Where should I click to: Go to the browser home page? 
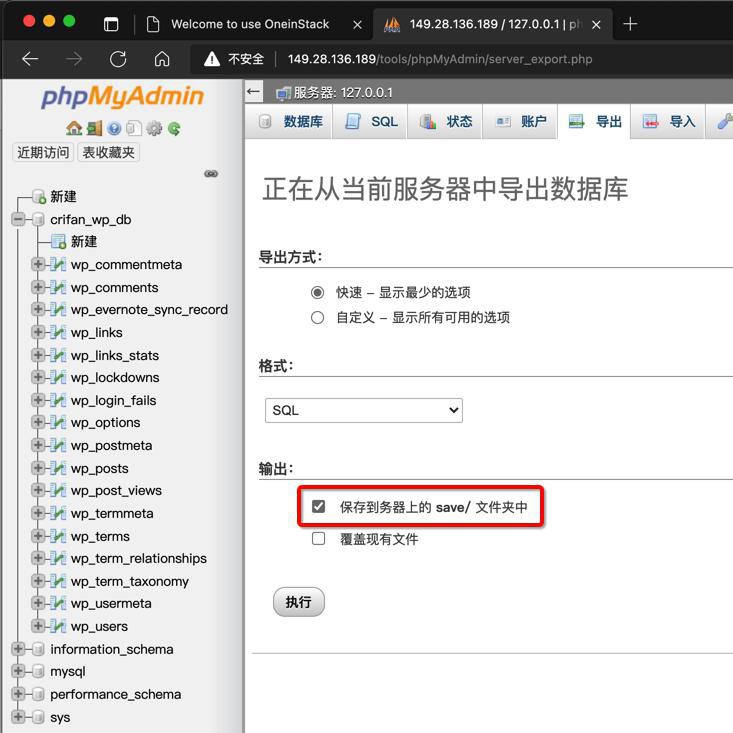(162, 59)
